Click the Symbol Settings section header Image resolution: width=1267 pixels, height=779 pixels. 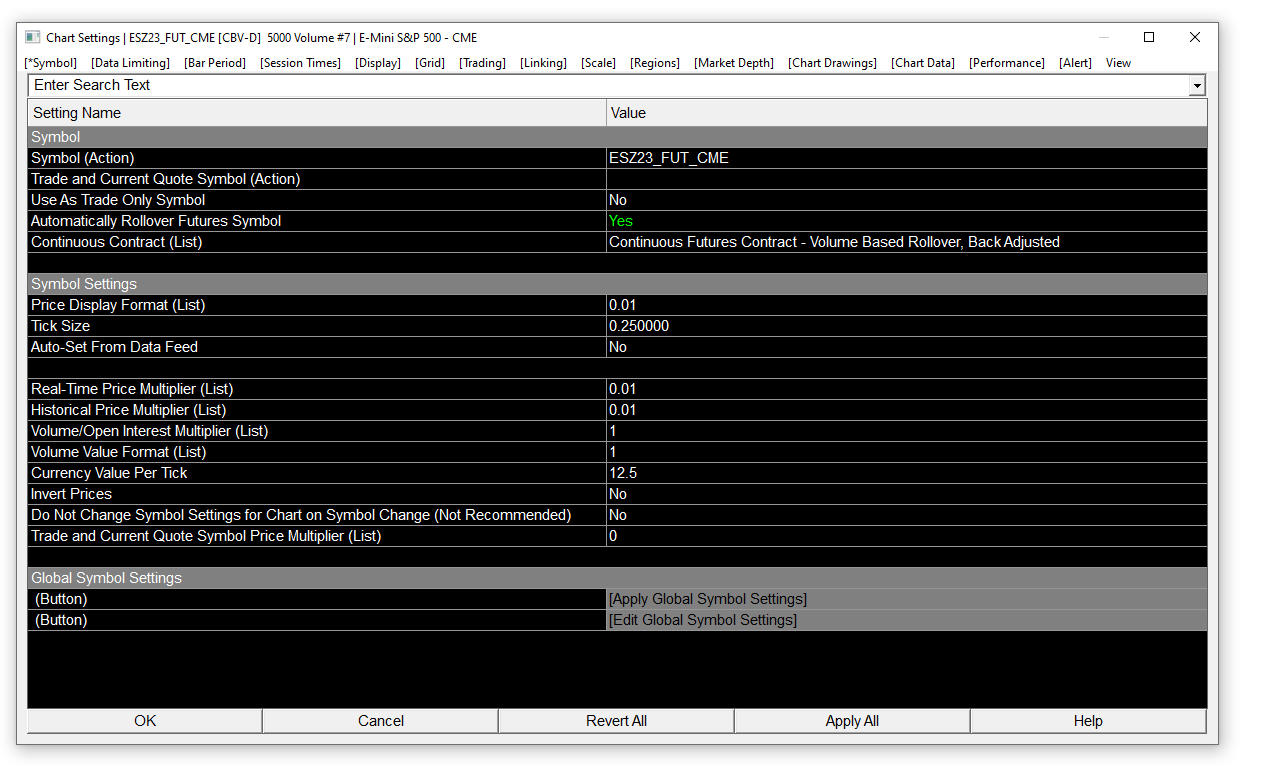pyautogui.click(x=617, y=284)
